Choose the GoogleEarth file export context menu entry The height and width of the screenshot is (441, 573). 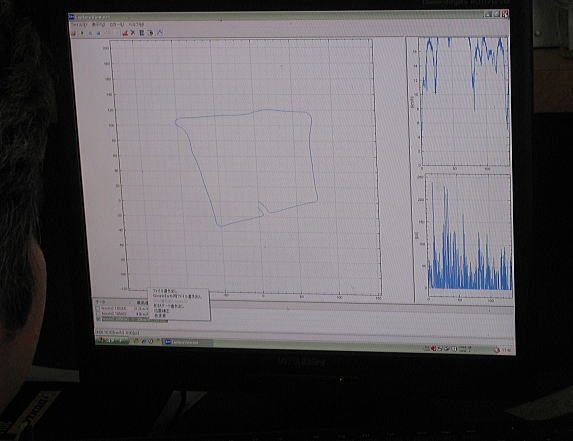[x=177, y=296]
